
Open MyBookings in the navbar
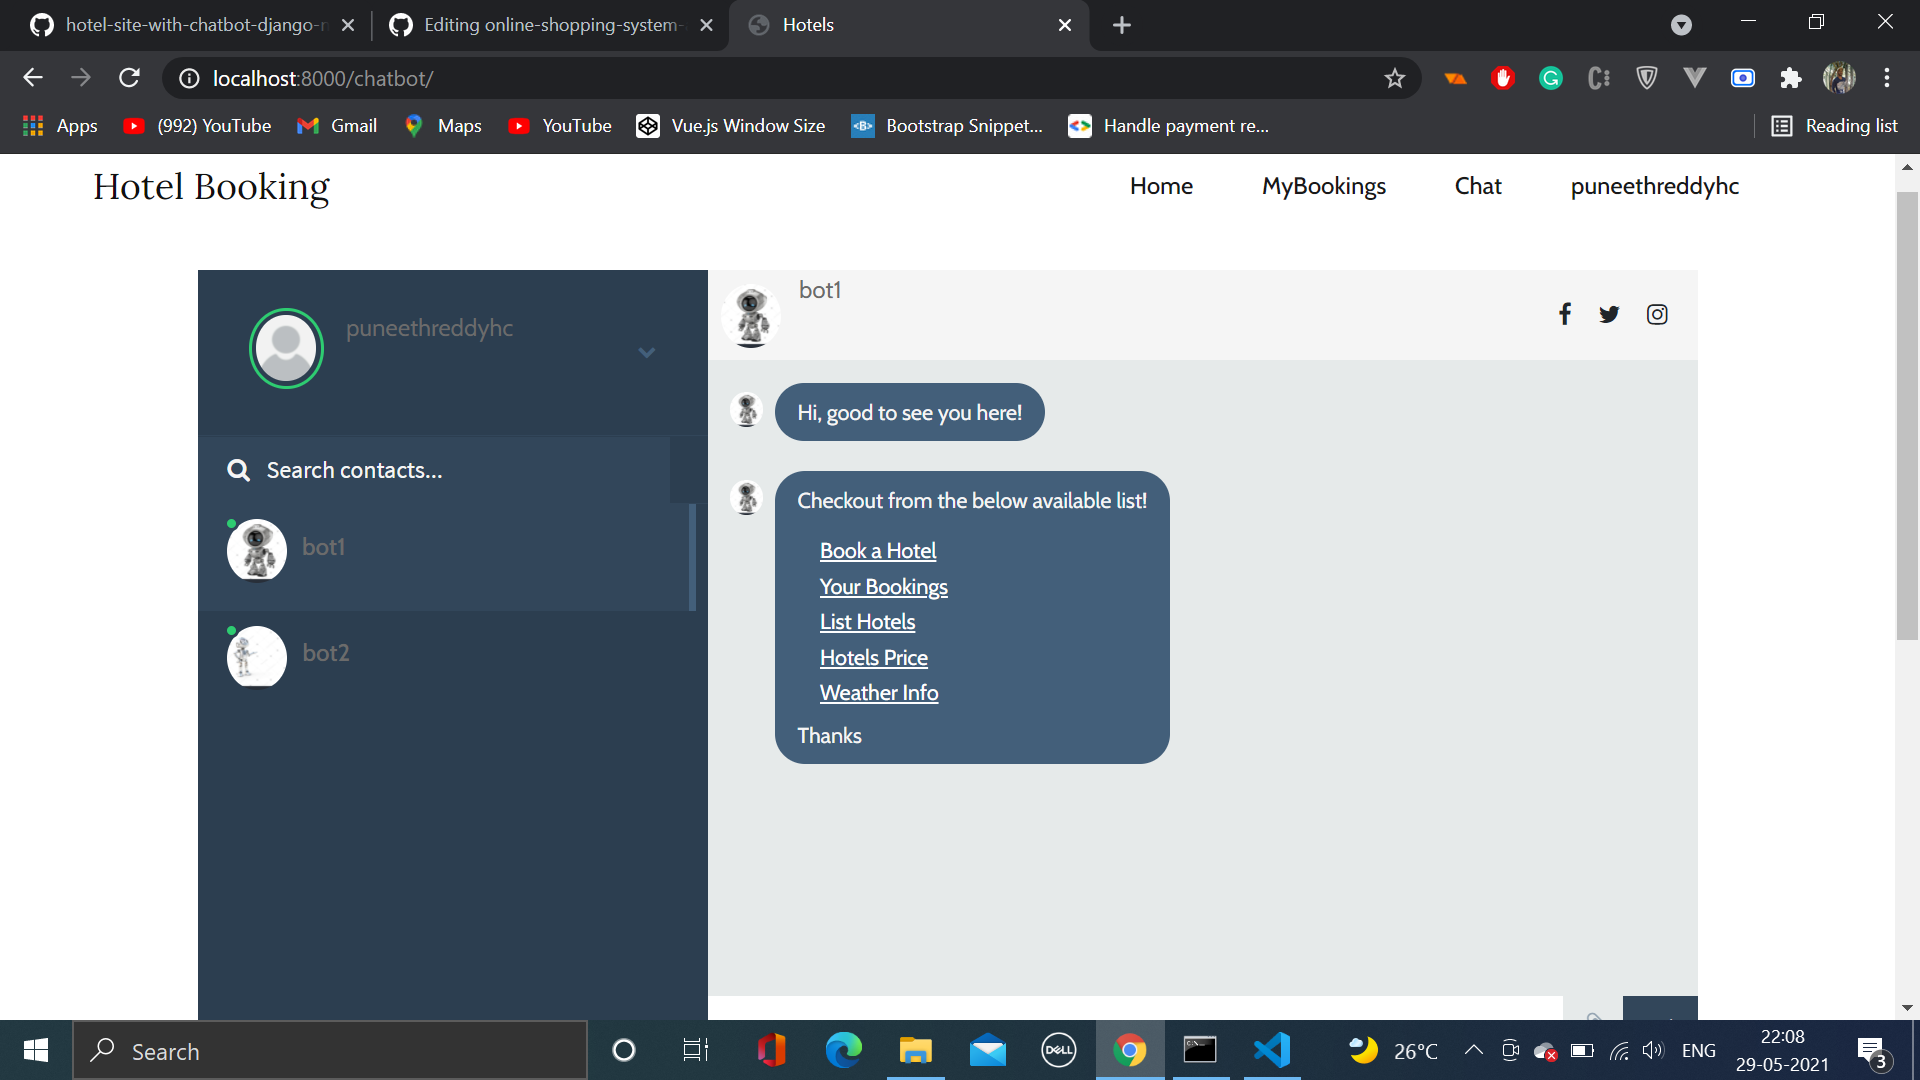[1324, 186]
